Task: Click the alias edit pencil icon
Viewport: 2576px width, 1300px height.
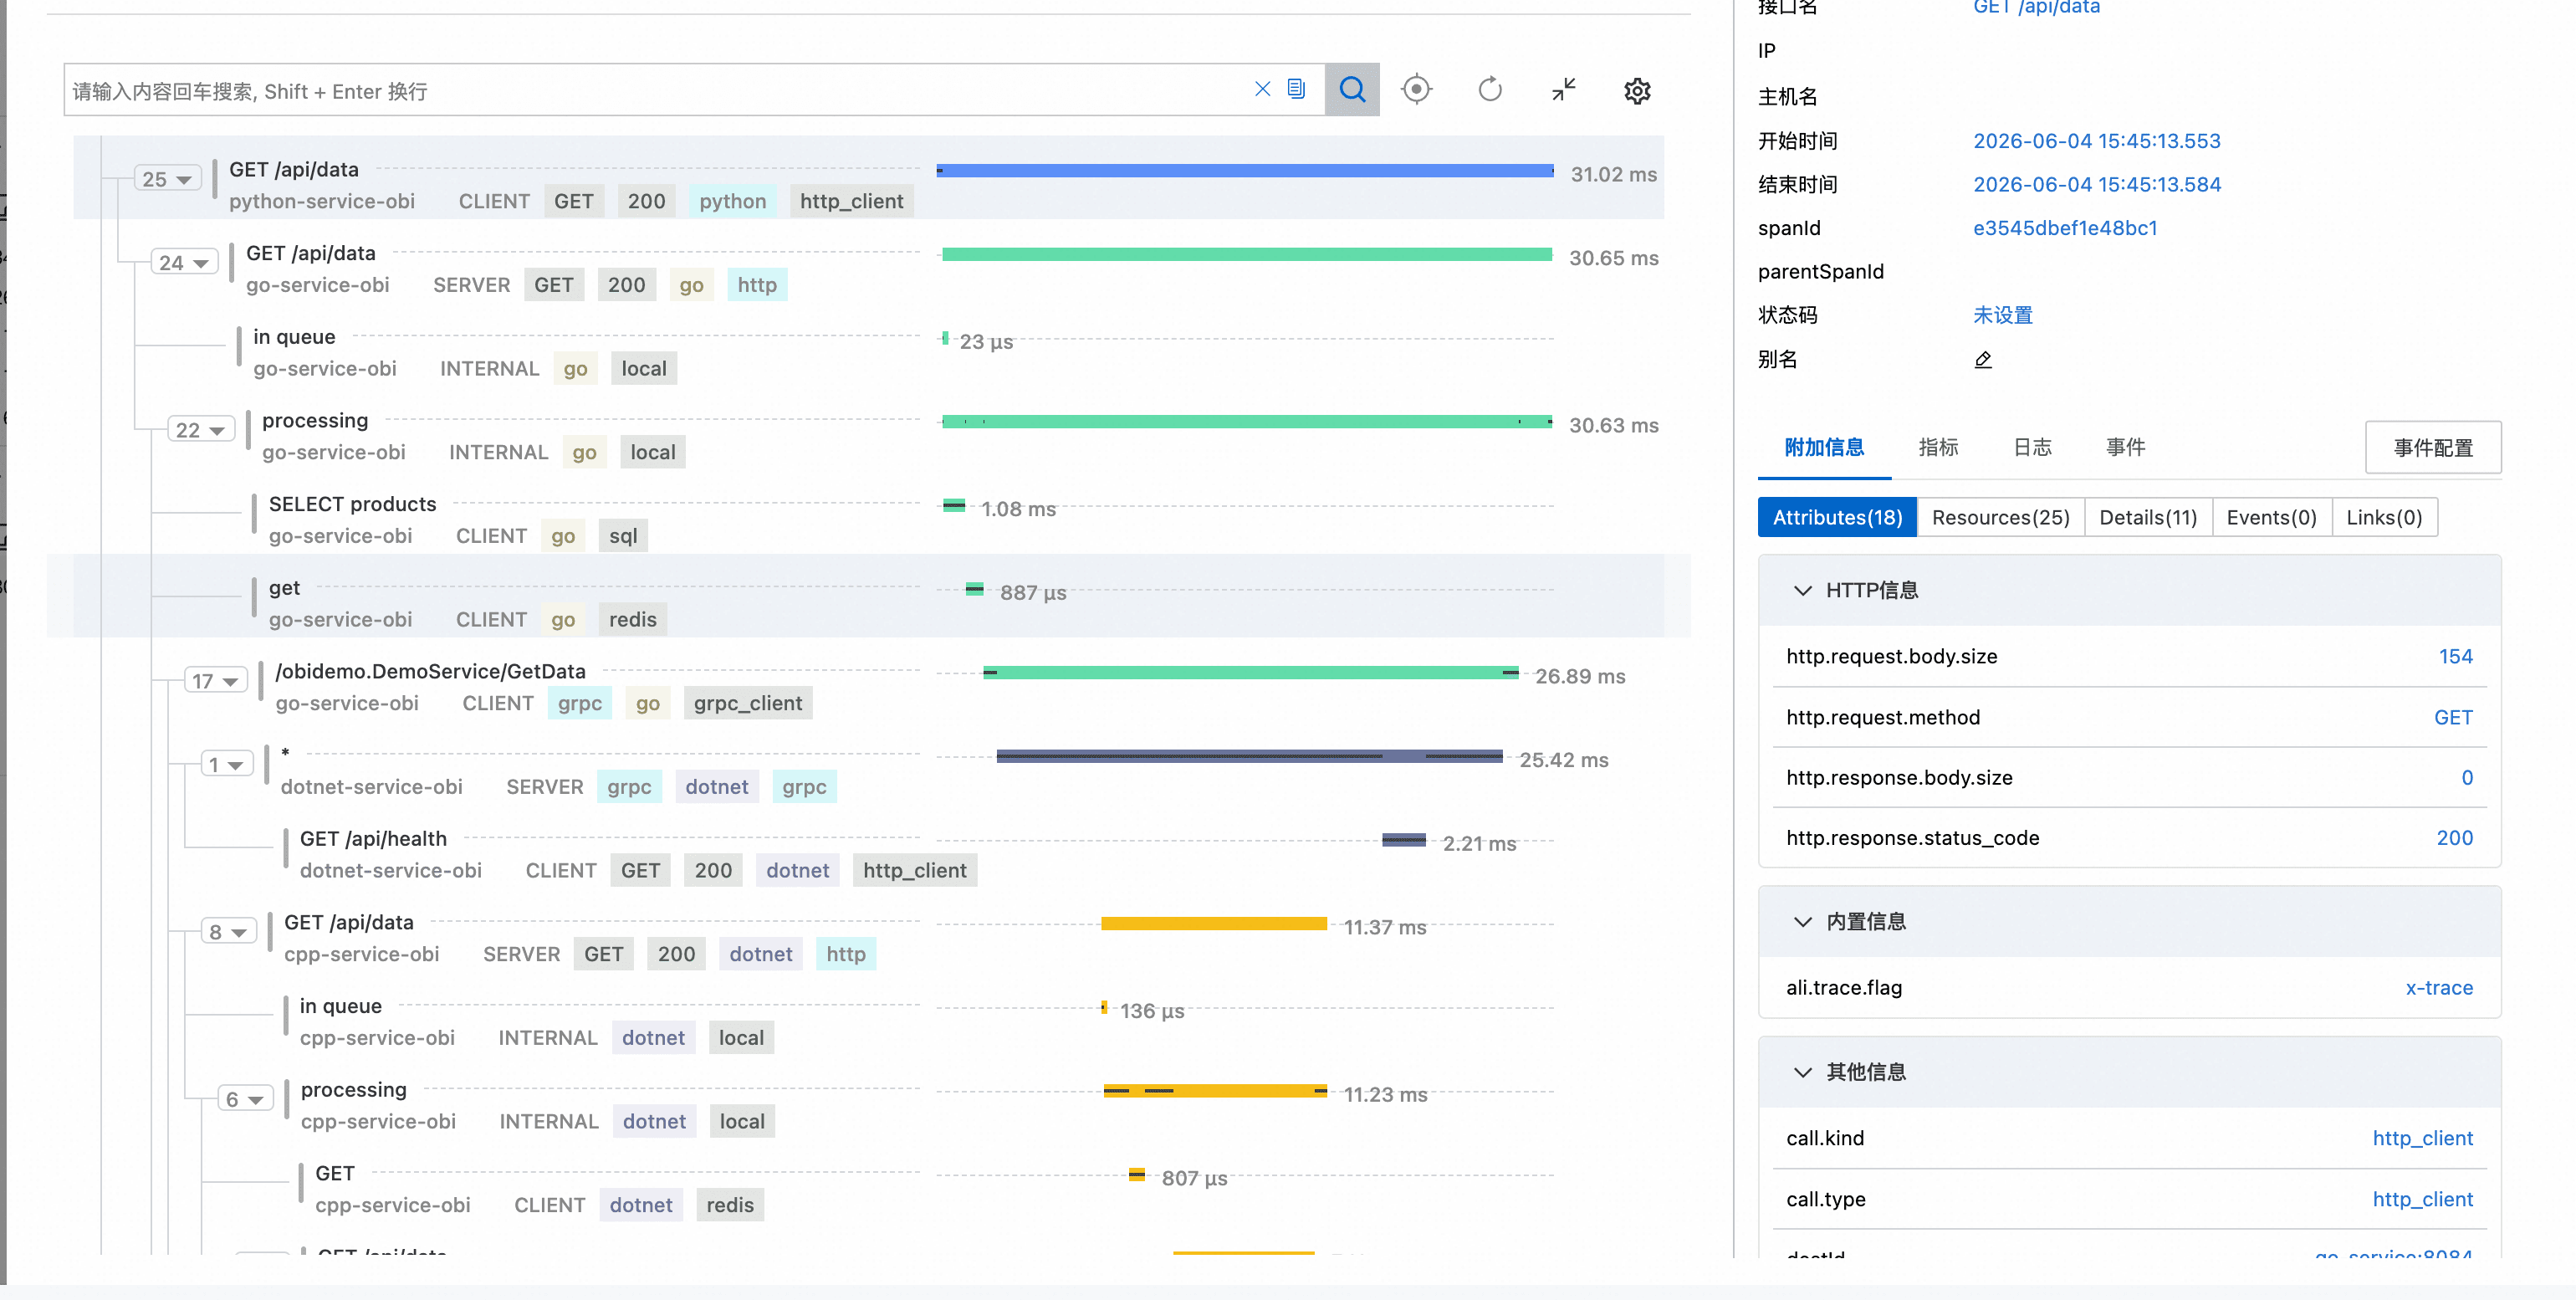Action: pos(1983,360)
